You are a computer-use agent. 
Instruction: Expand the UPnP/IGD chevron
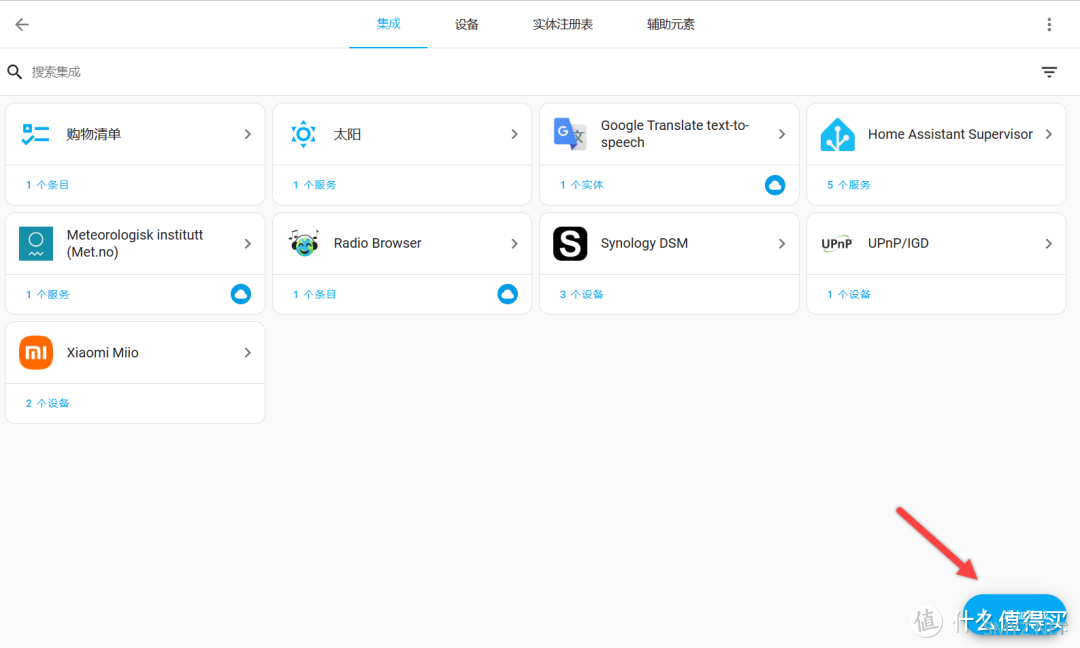(1048, 244)
